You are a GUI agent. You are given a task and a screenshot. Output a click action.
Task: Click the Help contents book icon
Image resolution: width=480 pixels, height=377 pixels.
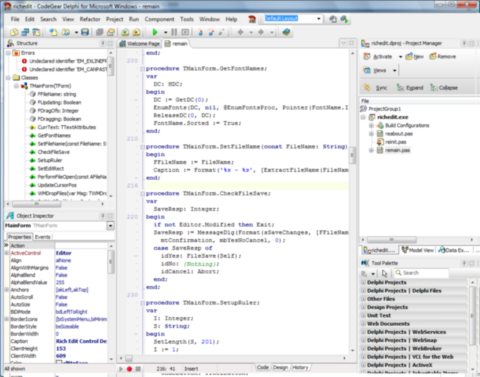(286, 32)
